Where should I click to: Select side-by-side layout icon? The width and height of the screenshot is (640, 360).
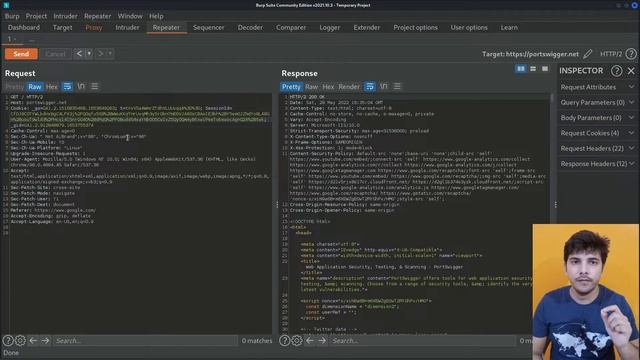click(x=521, y=69)
